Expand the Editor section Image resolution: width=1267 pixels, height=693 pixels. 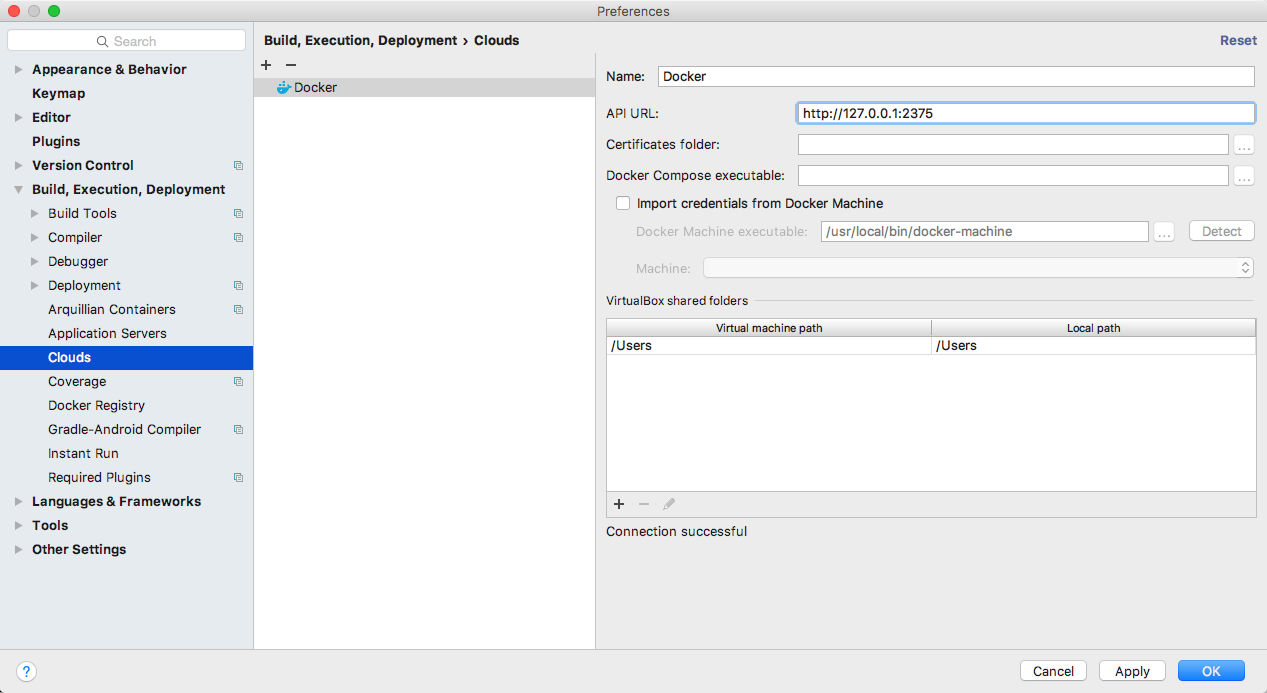[x=18, y=117]
